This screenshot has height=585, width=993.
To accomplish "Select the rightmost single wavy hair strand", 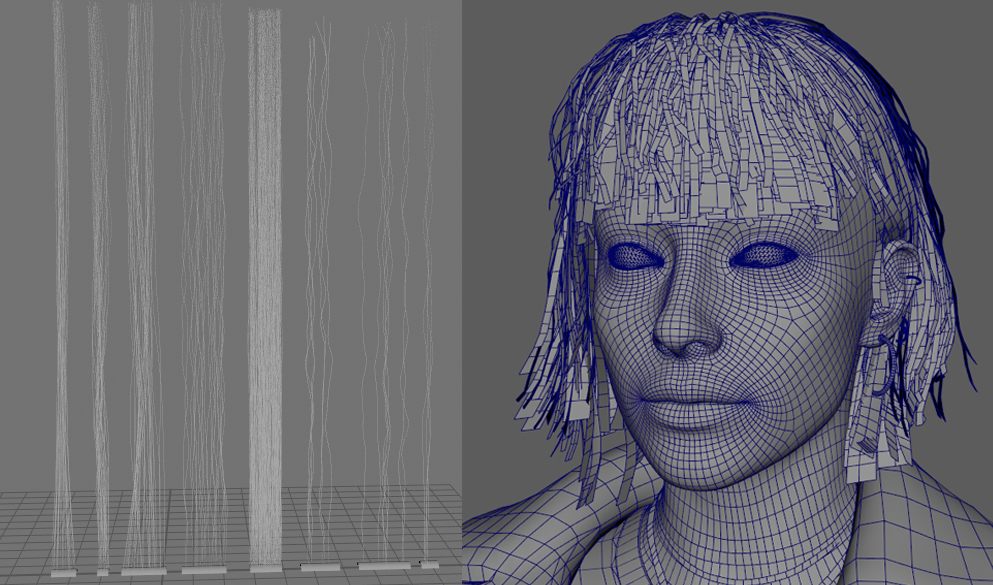I will pyautogui.click(x=429, y=291).
